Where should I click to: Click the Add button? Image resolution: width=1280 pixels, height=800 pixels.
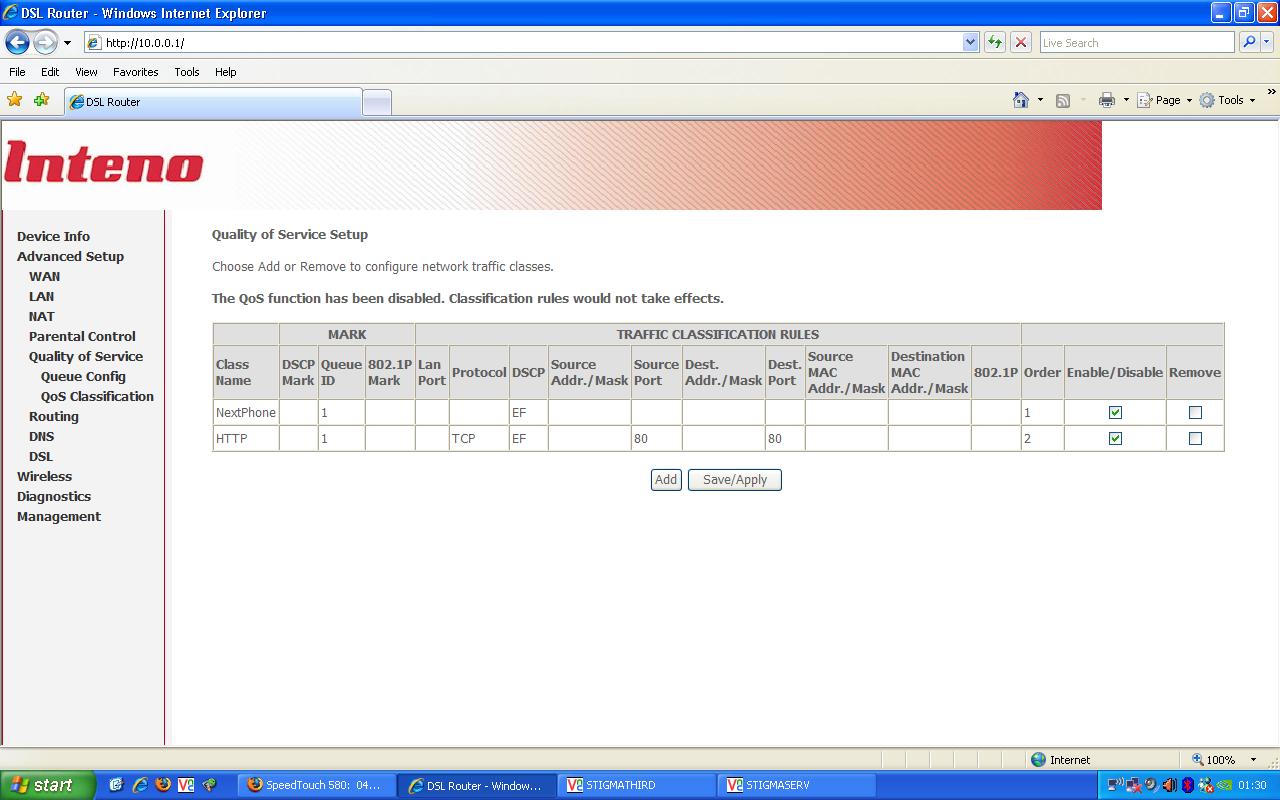point(666,480)
